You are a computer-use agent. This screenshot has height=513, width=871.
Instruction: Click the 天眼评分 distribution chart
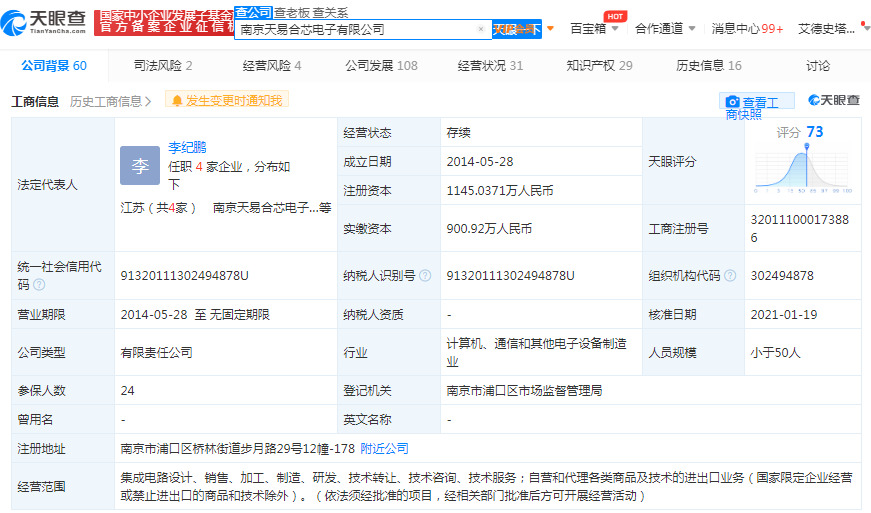coord(801,169)
